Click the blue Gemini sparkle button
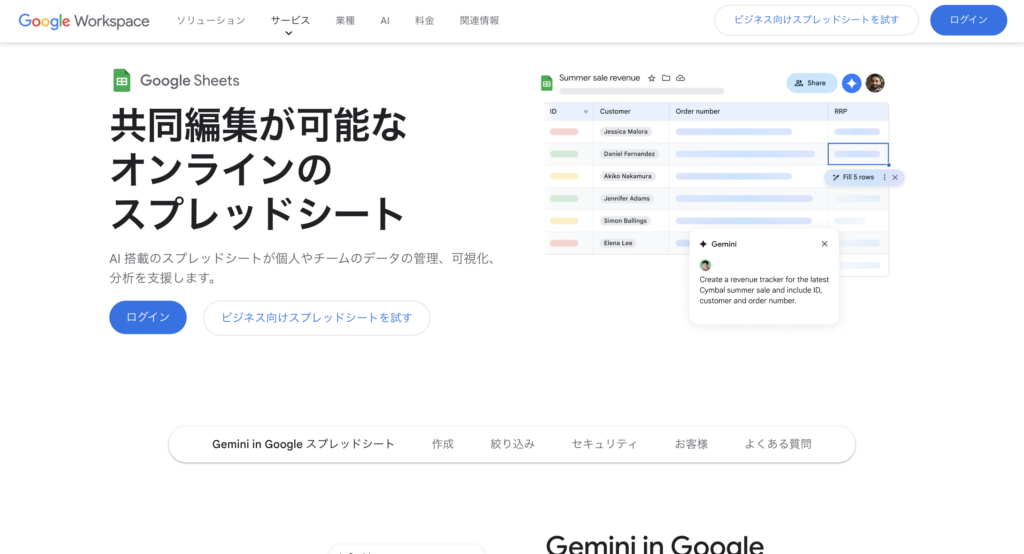The height and width of the screenshot is (554, 1024). pos(851,83)
